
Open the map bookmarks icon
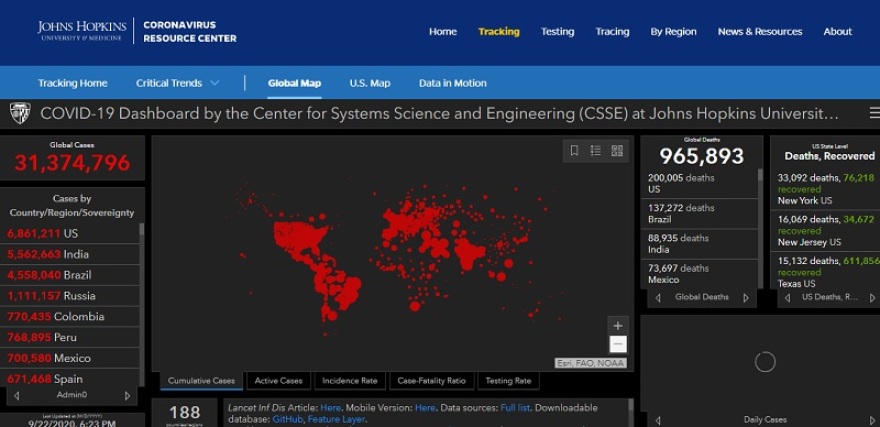(x=574, y=151)
